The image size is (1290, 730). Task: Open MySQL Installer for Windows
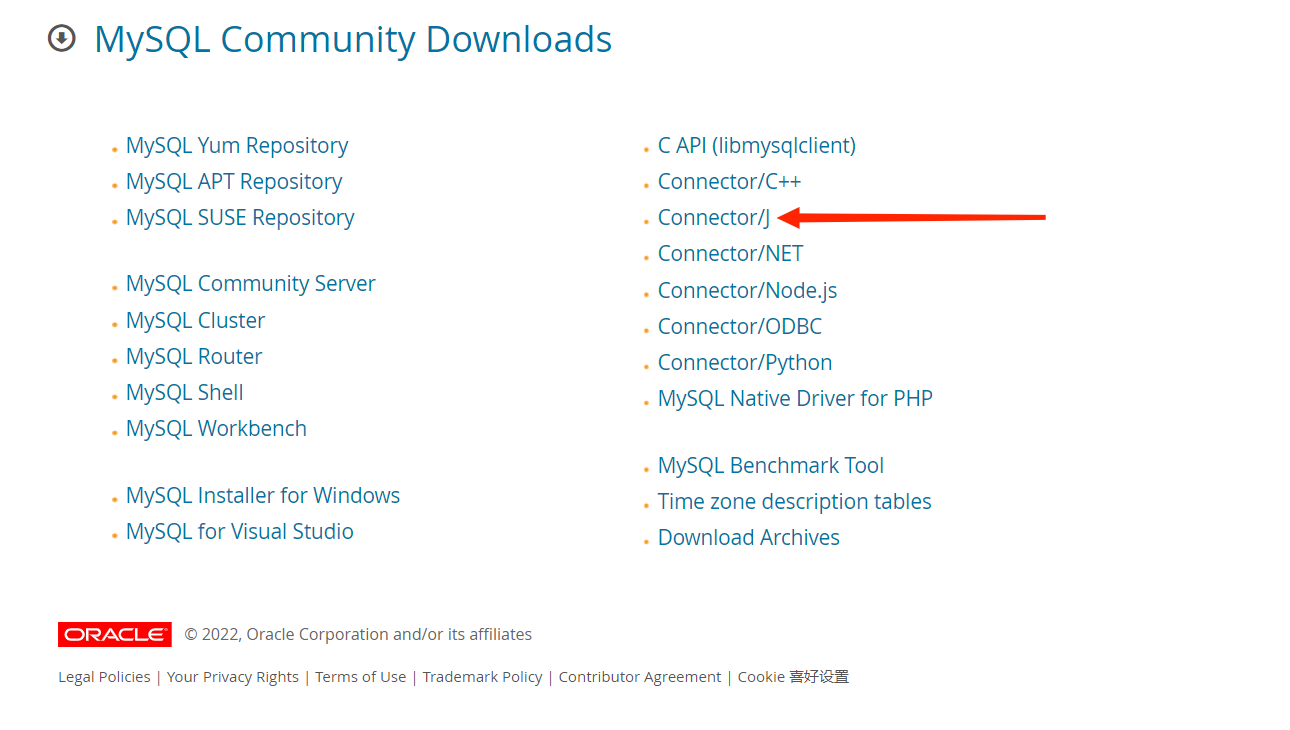pyautogui.click(x=263, y=495)
